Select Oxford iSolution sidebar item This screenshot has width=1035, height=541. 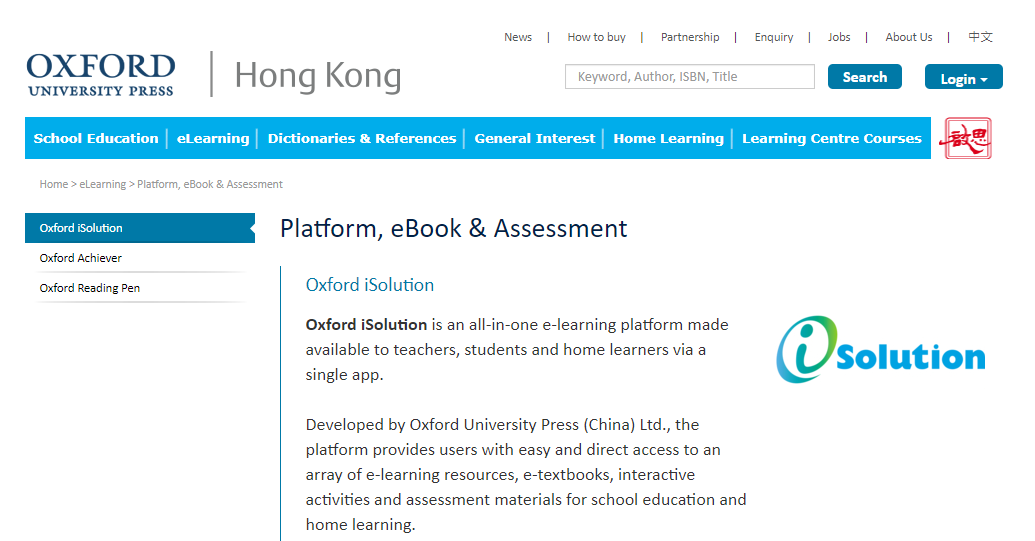(81, 228)
